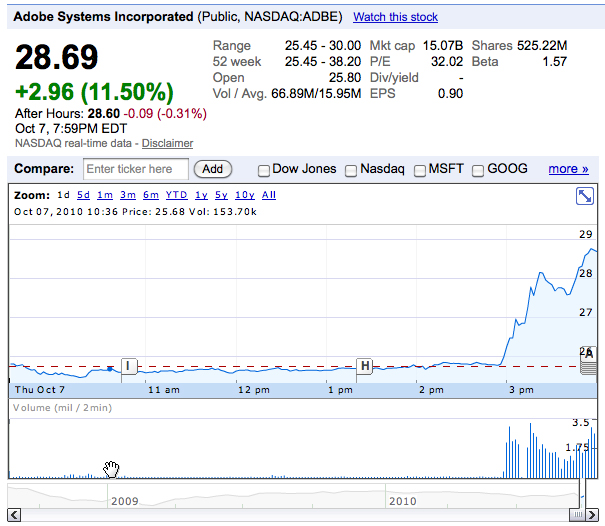Image resolution: width=605 pixels, height=526 pixels.
Task: Click the blue data point on price line
Action: point(110,369)
